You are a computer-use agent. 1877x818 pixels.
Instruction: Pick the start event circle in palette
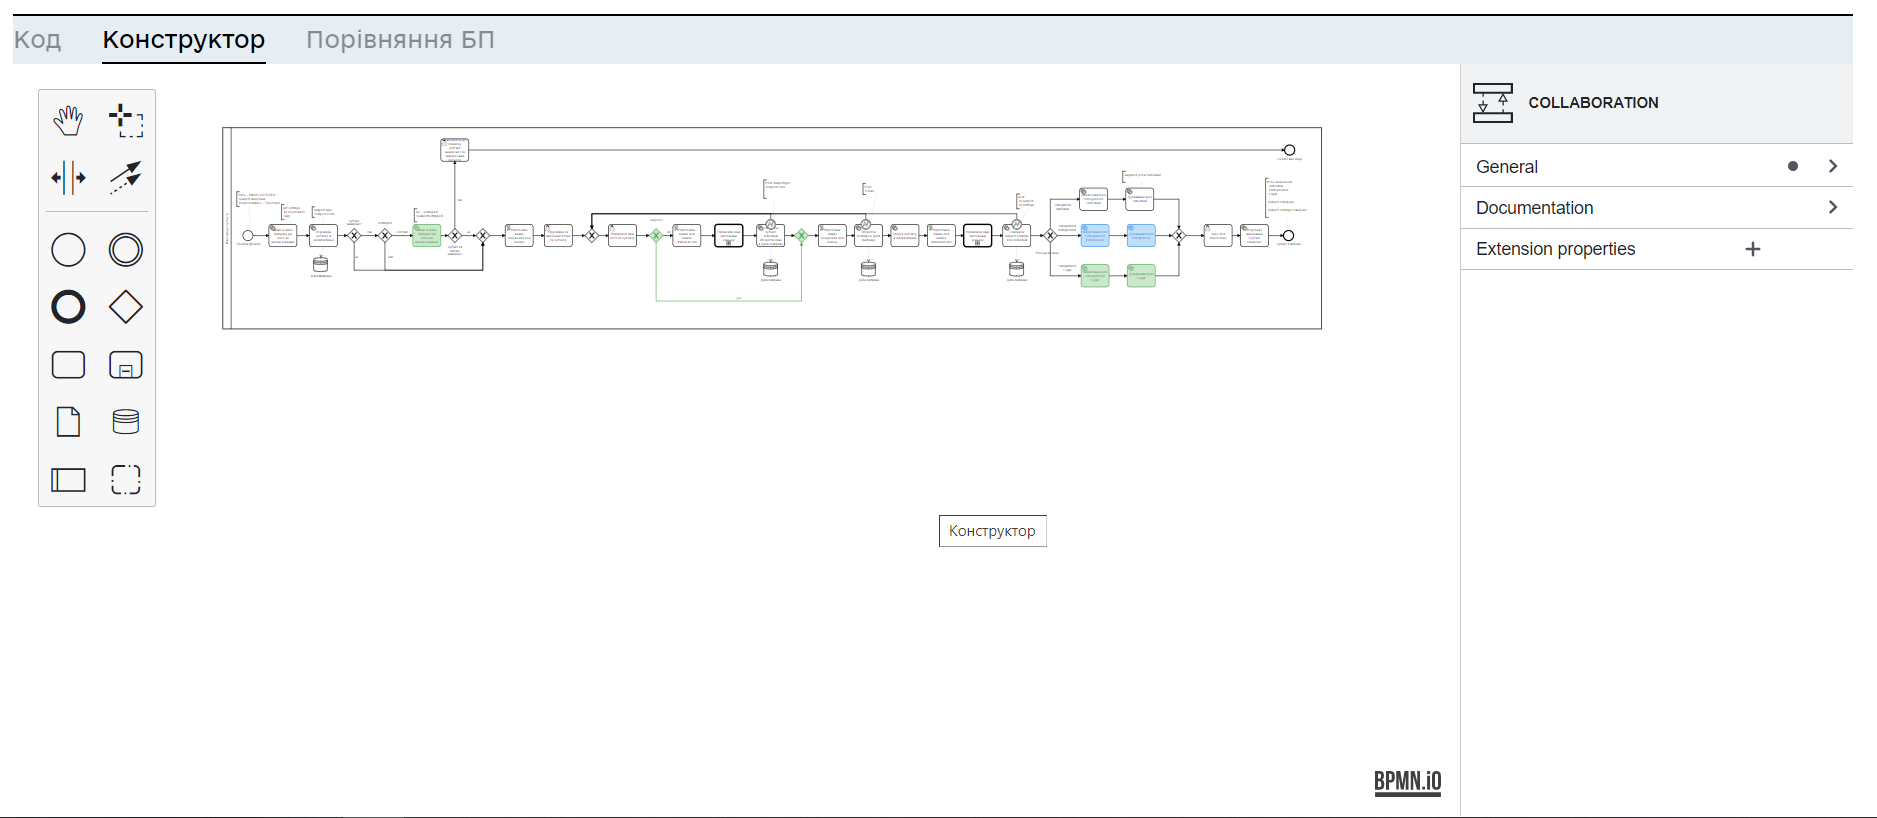click(x=68, y=250)
